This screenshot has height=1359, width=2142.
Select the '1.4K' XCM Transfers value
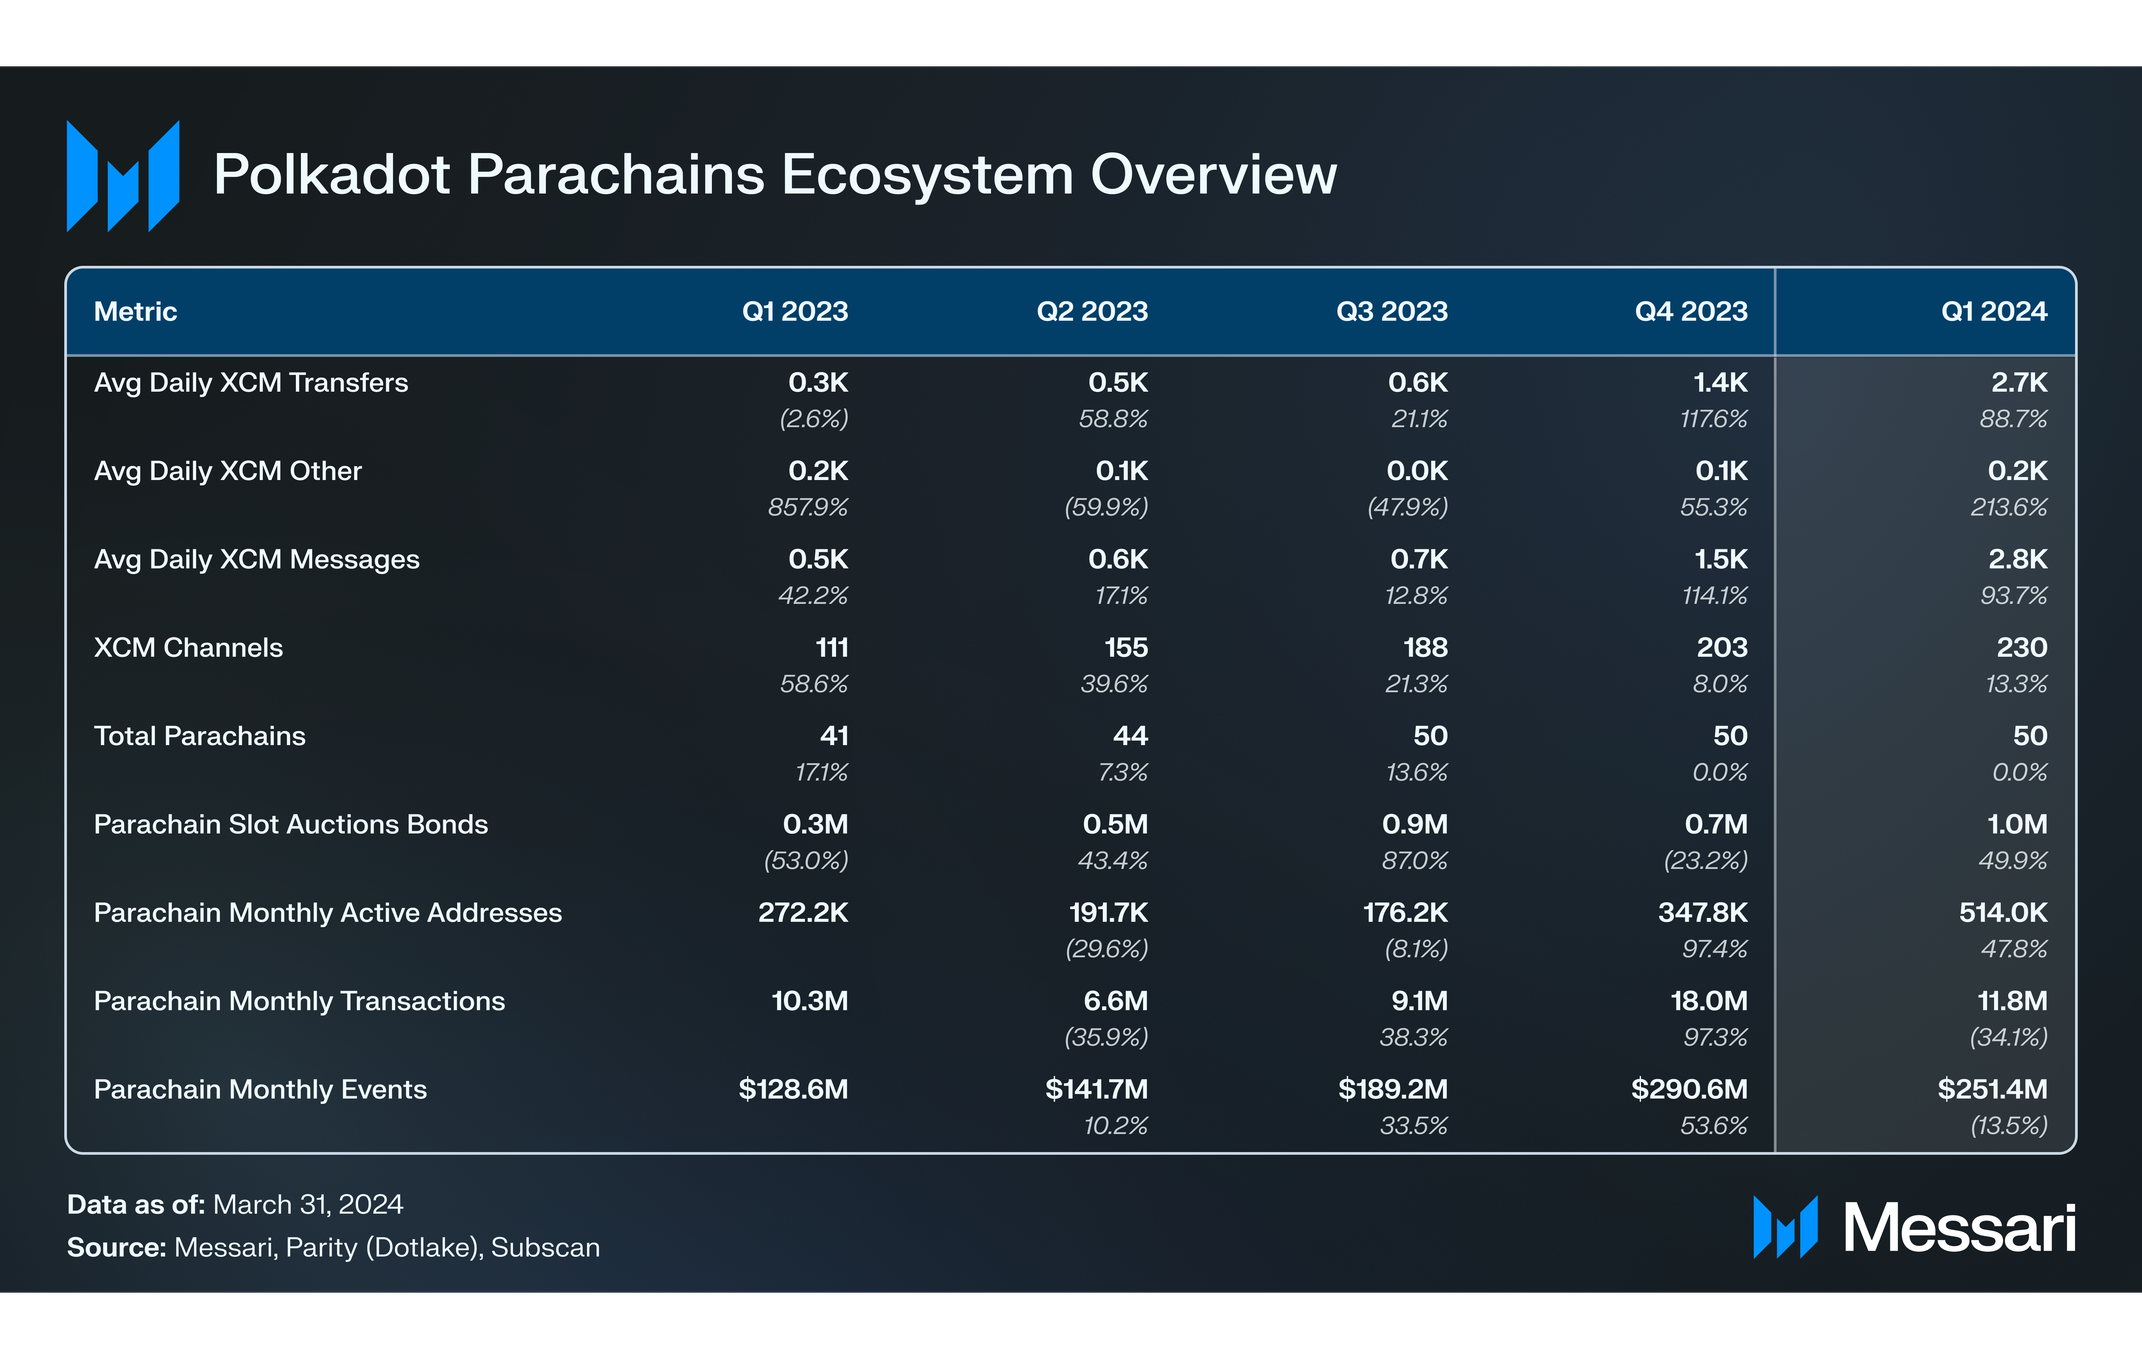point(1720,383)
